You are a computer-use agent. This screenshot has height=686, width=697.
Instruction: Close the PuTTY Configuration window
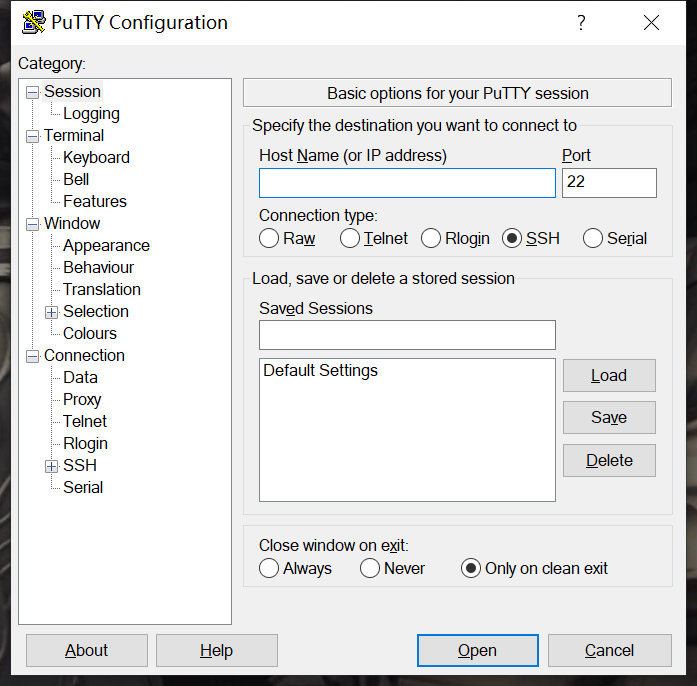pos(651,22)
